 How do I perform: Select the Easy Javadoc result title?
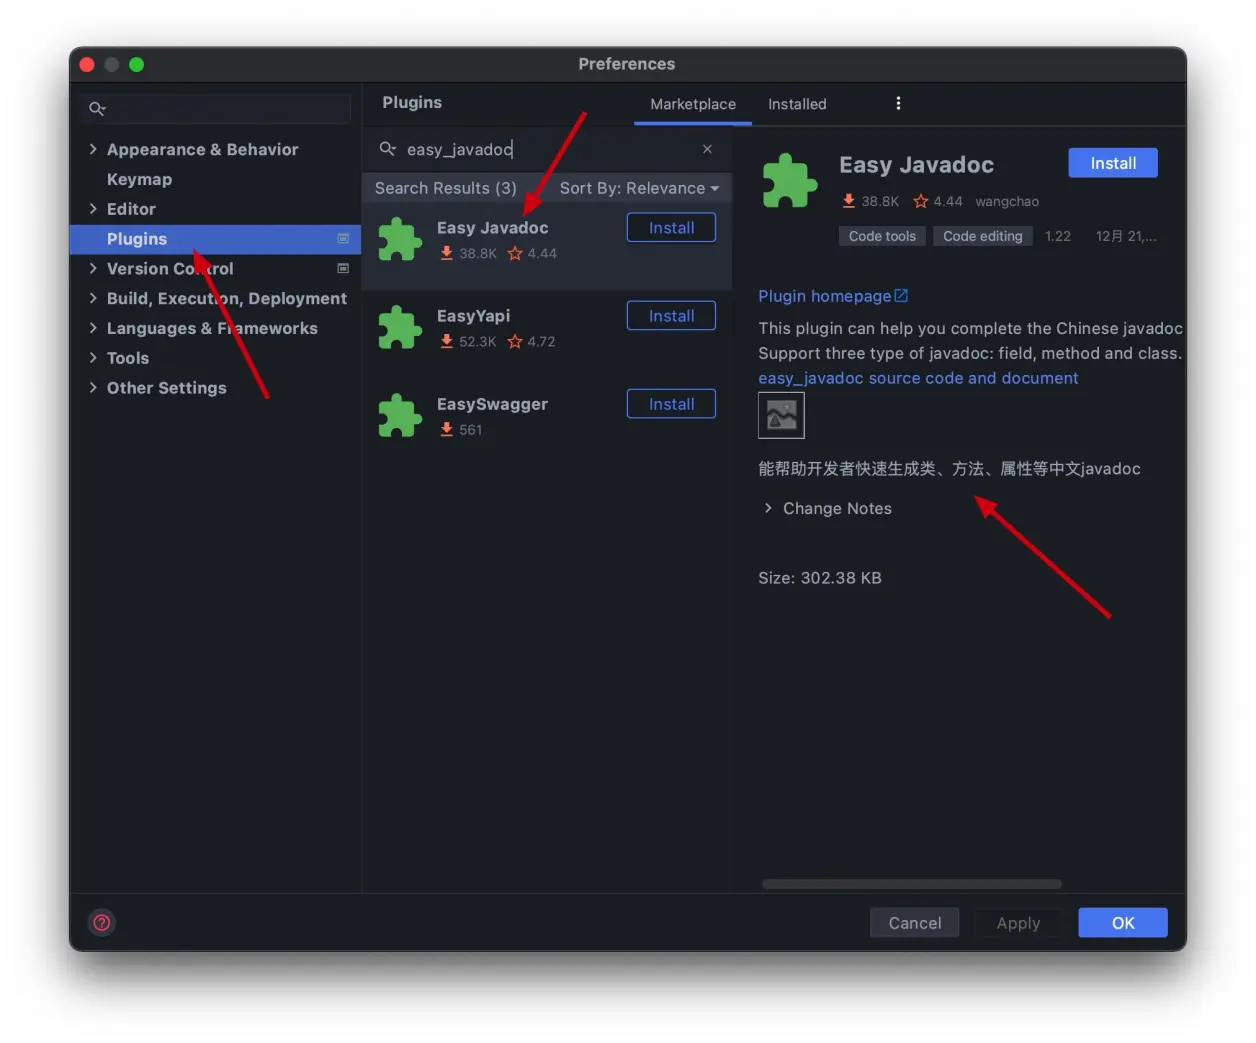tap(492, 228)
